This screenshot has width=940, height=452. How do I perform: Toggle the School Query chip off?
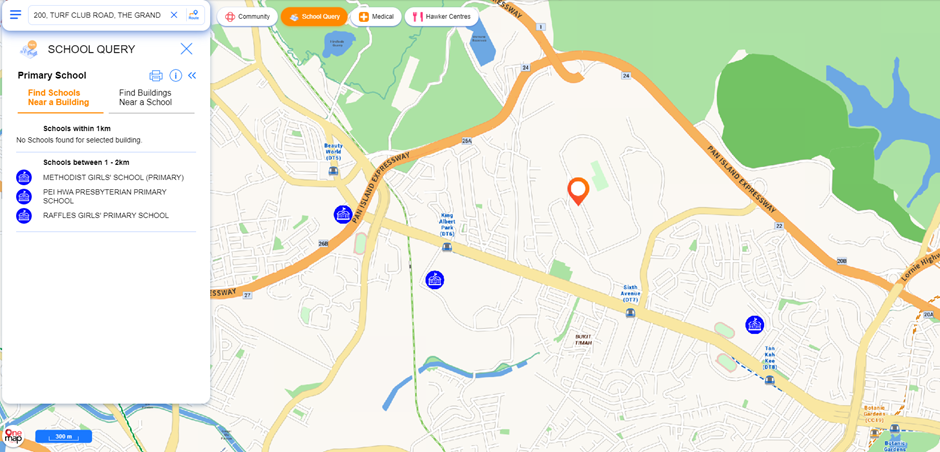[x=314, y=17]
